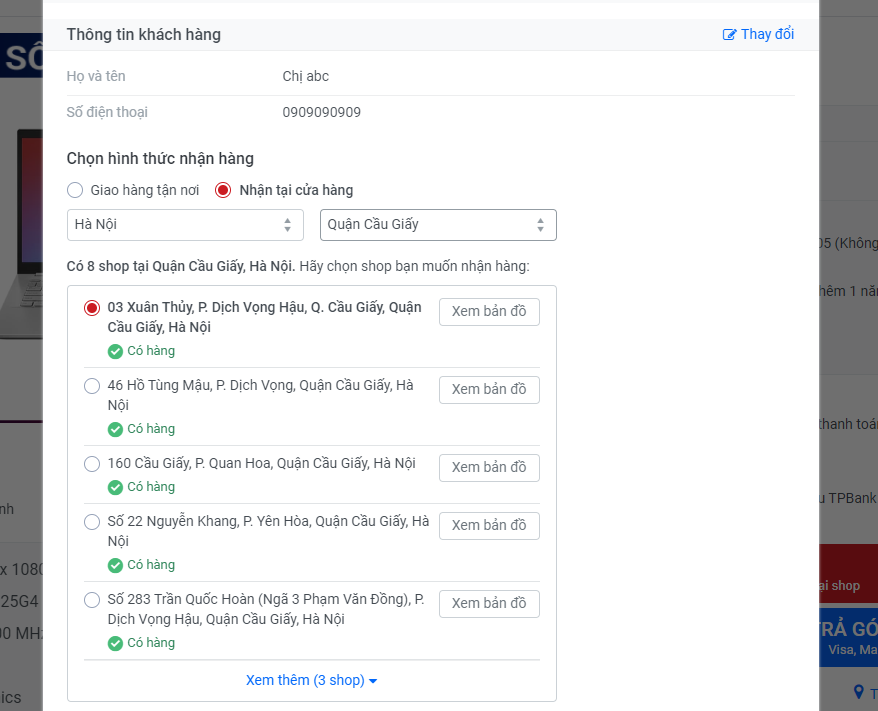The height and width of the screenshot is (711, 878).
Task: Select Nhận tại cửa hàng pickup option
Action: click(x=223, y=190)
